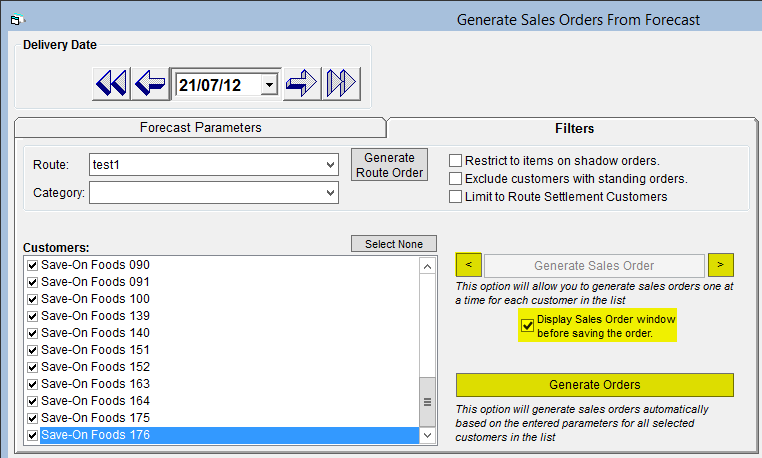
Task: Click the yellow Generate Orders button
Action: click(x=594, y=385)
